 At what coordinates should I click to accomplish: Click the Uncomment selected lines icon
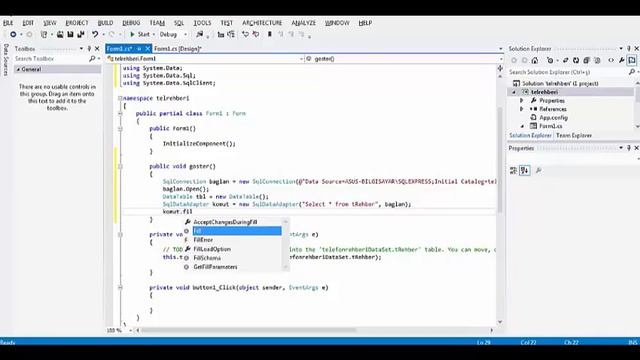click(x=256, y=35)
